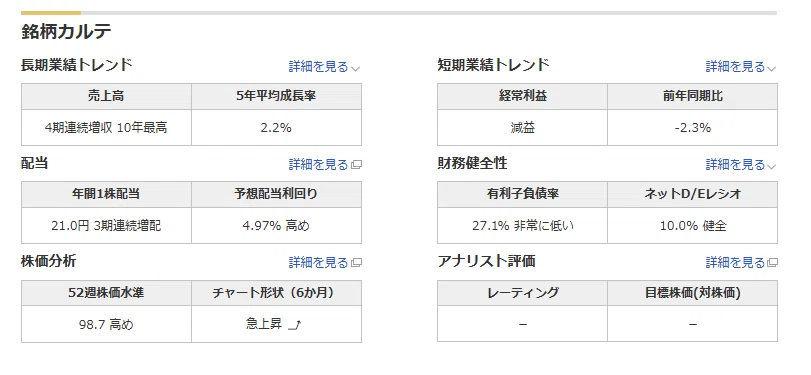Click the 銘柄カルテ heading

point(66,32)
